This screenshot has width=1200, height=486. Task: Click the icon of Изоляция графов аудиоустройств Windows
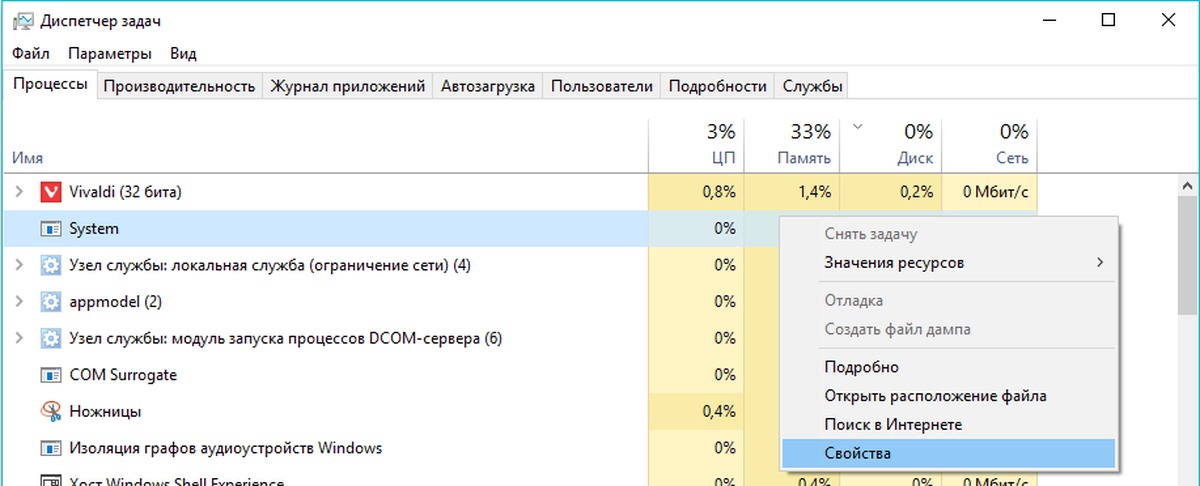[x=50, y=448]
